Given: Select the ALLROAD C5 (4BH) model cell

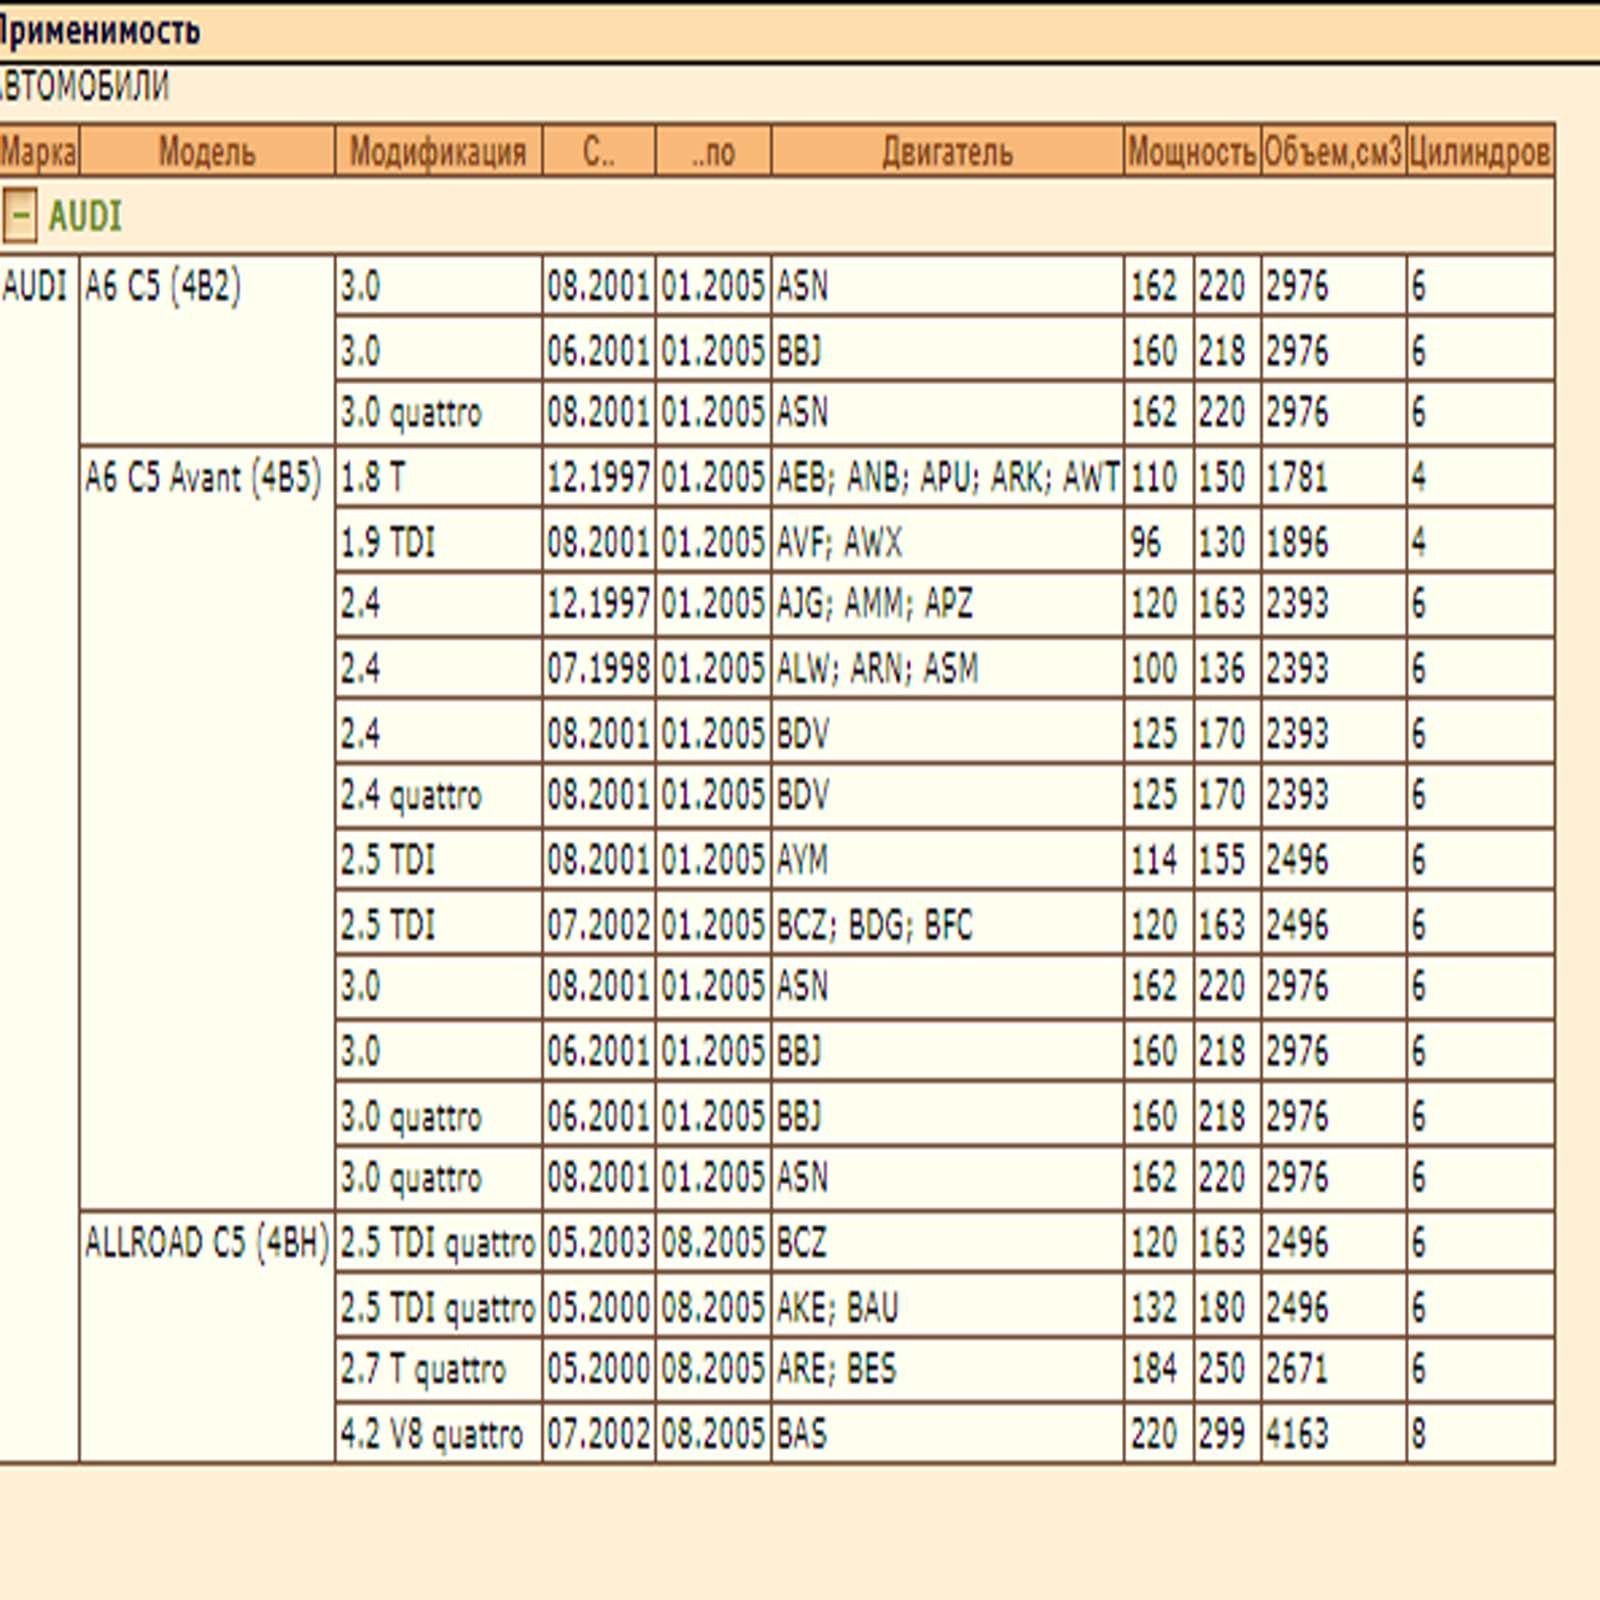Looking at the screenshot, I should pyautogui.click(x=207, y=1336).
